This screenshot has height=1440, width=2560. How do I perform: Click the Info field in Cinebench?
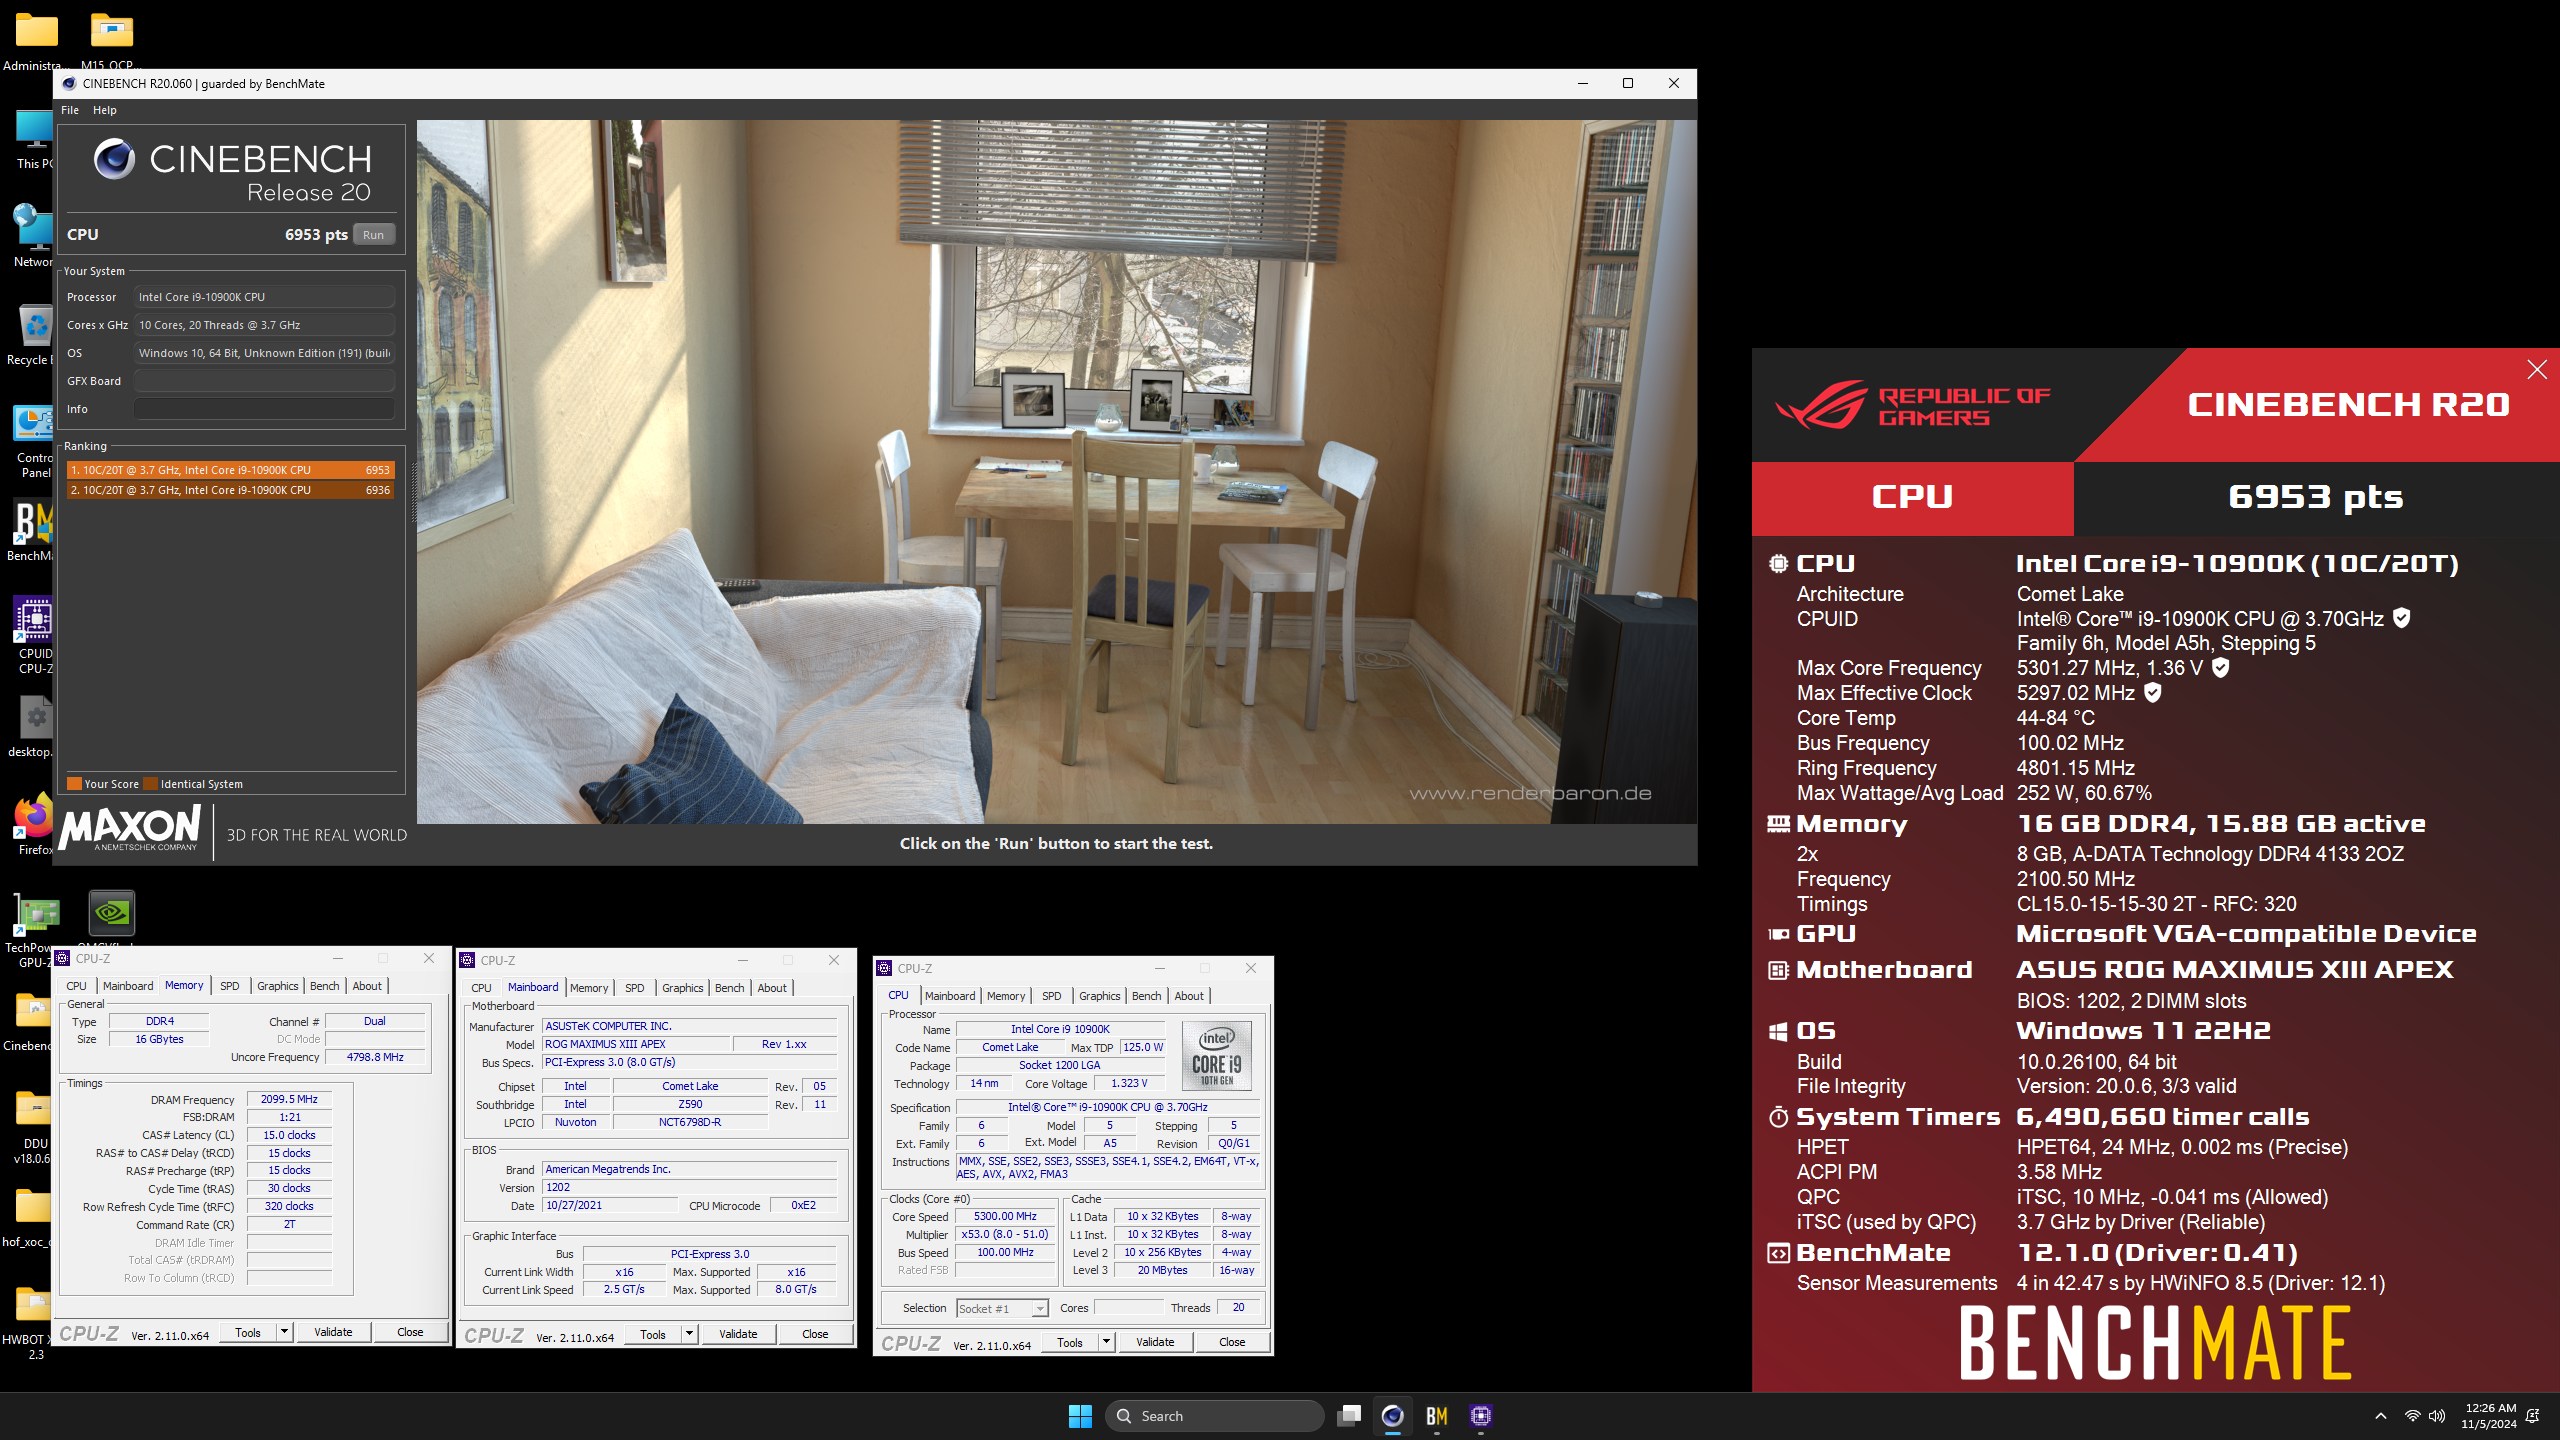[x=264, y=409]
